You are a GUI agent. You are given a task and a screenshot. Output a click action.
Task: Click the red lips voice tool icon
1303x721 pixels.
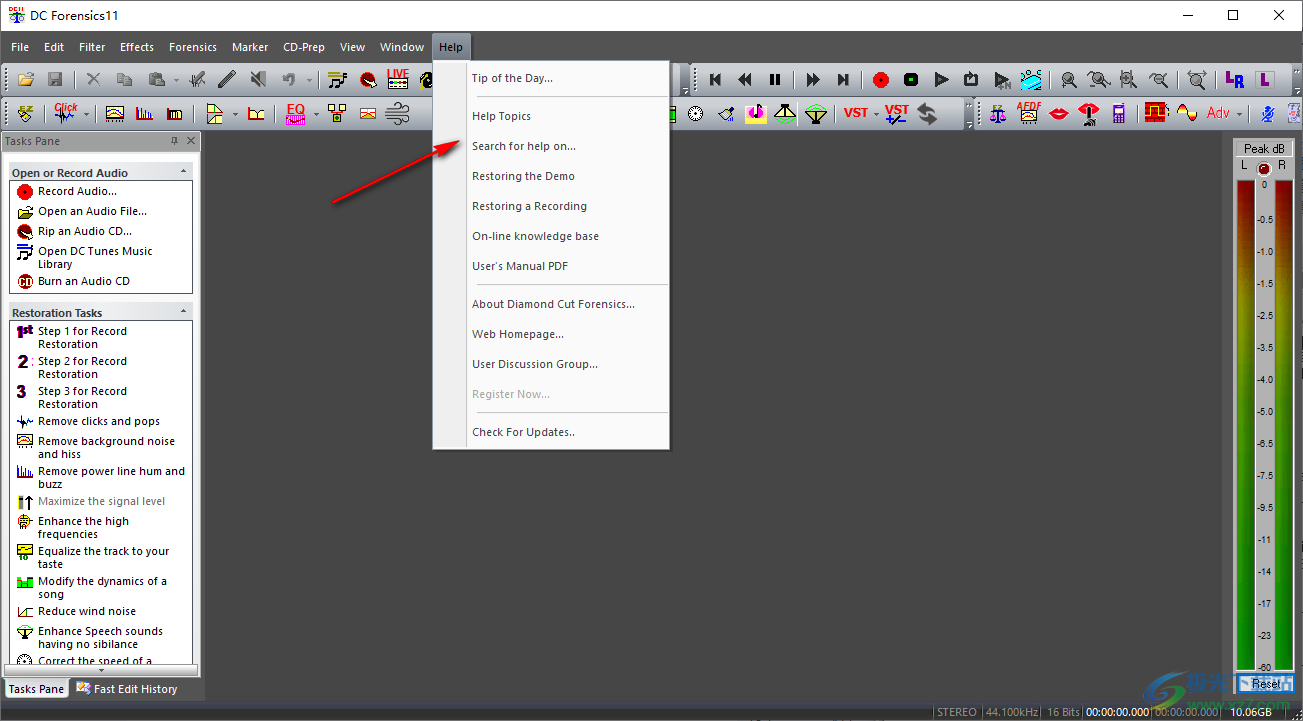[1059, 114]
